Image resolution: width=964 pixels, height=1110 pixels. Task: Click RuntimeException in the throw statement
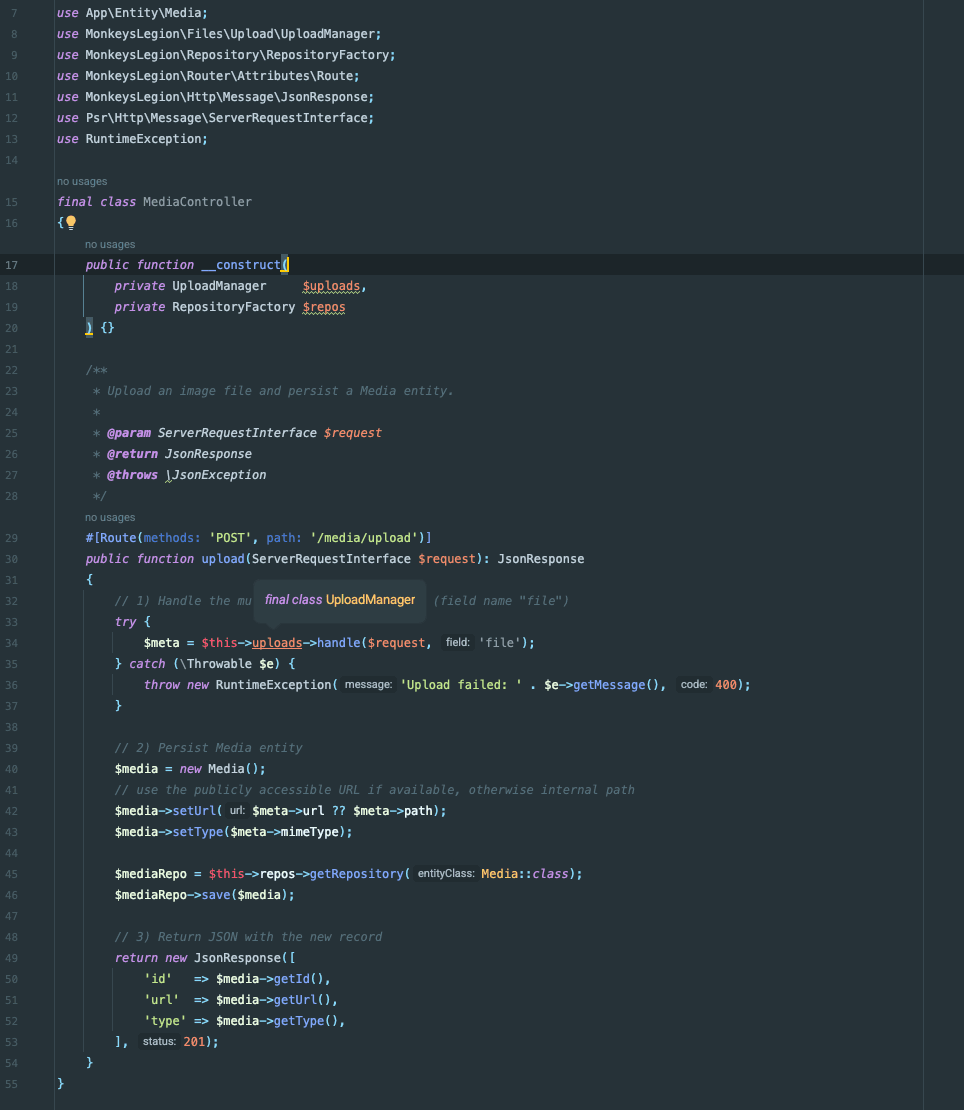click(x=272, y=685)
